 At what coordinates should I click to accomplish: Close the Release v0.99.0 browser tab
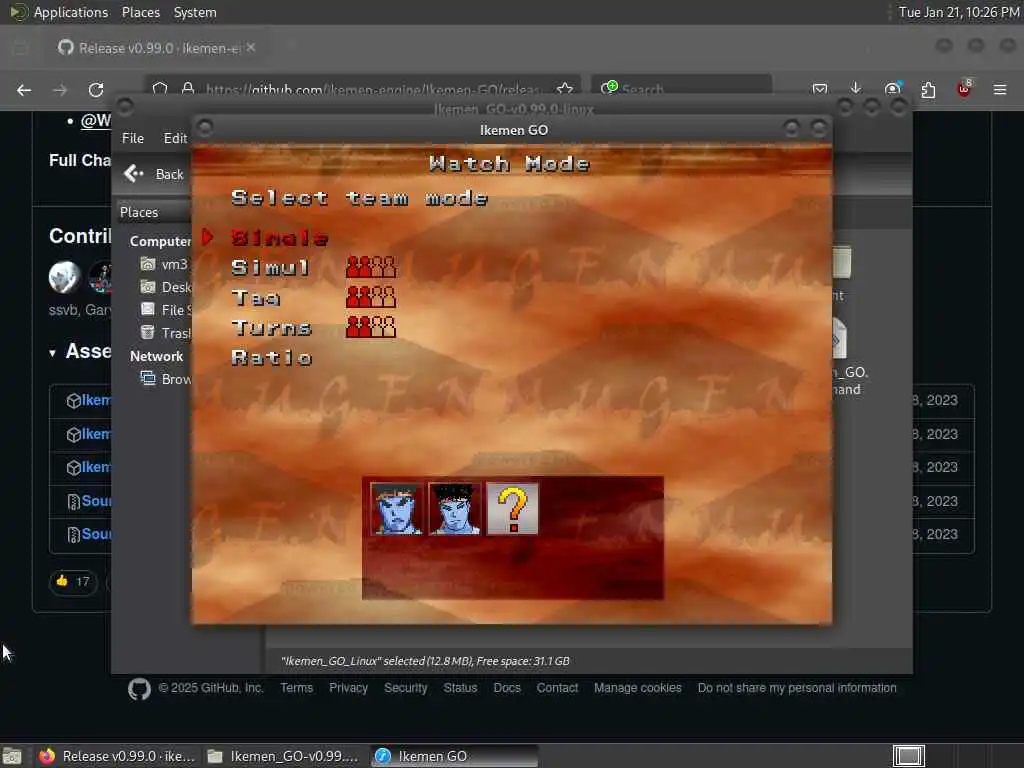pyautogui.click(x=251, y=48)
